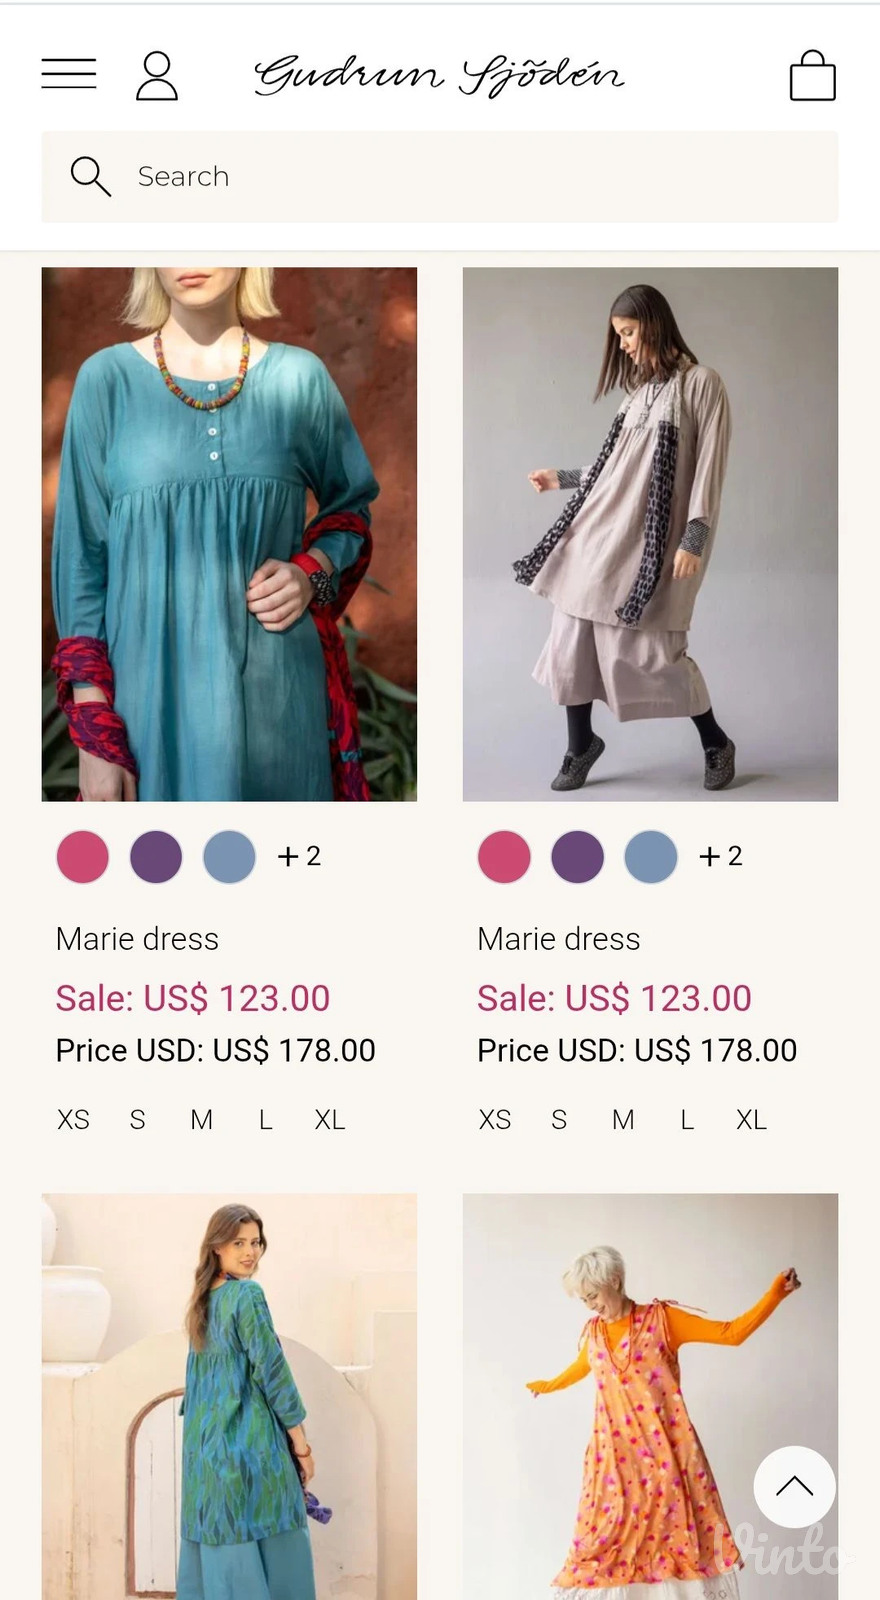The height and width of the screenshot is (1600, 880).
Task: Expand +2 more colors on left dress
Action: click(x=299, y=856)
